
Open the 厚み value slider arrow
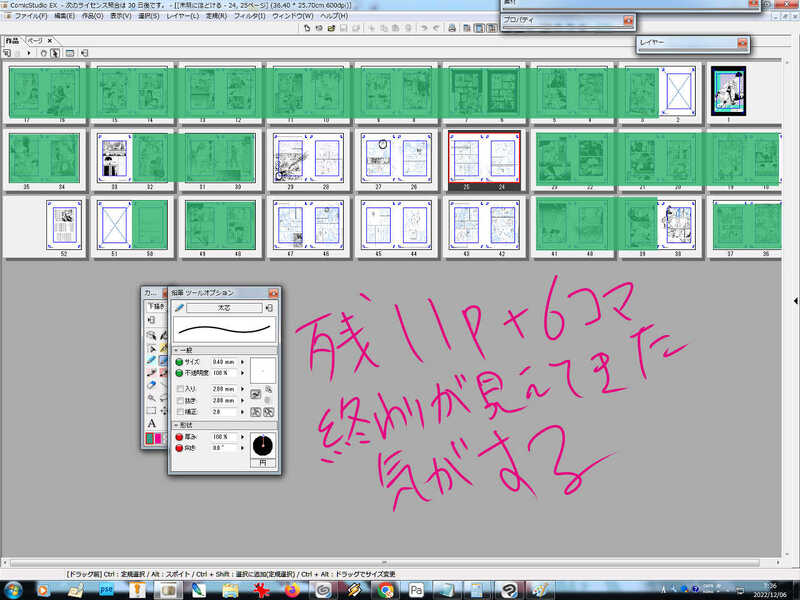tap(242, 437)
